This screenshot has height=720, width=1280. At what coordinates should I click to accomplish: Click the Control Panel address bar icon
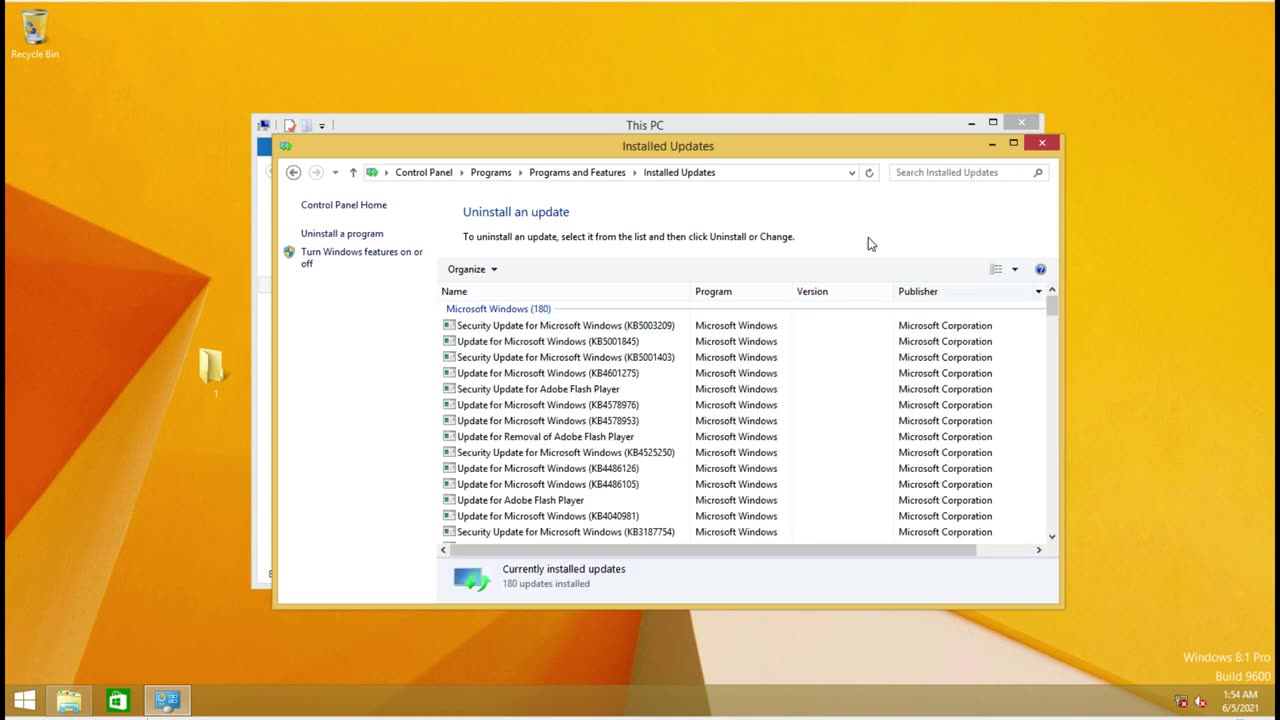coord(372,172)
